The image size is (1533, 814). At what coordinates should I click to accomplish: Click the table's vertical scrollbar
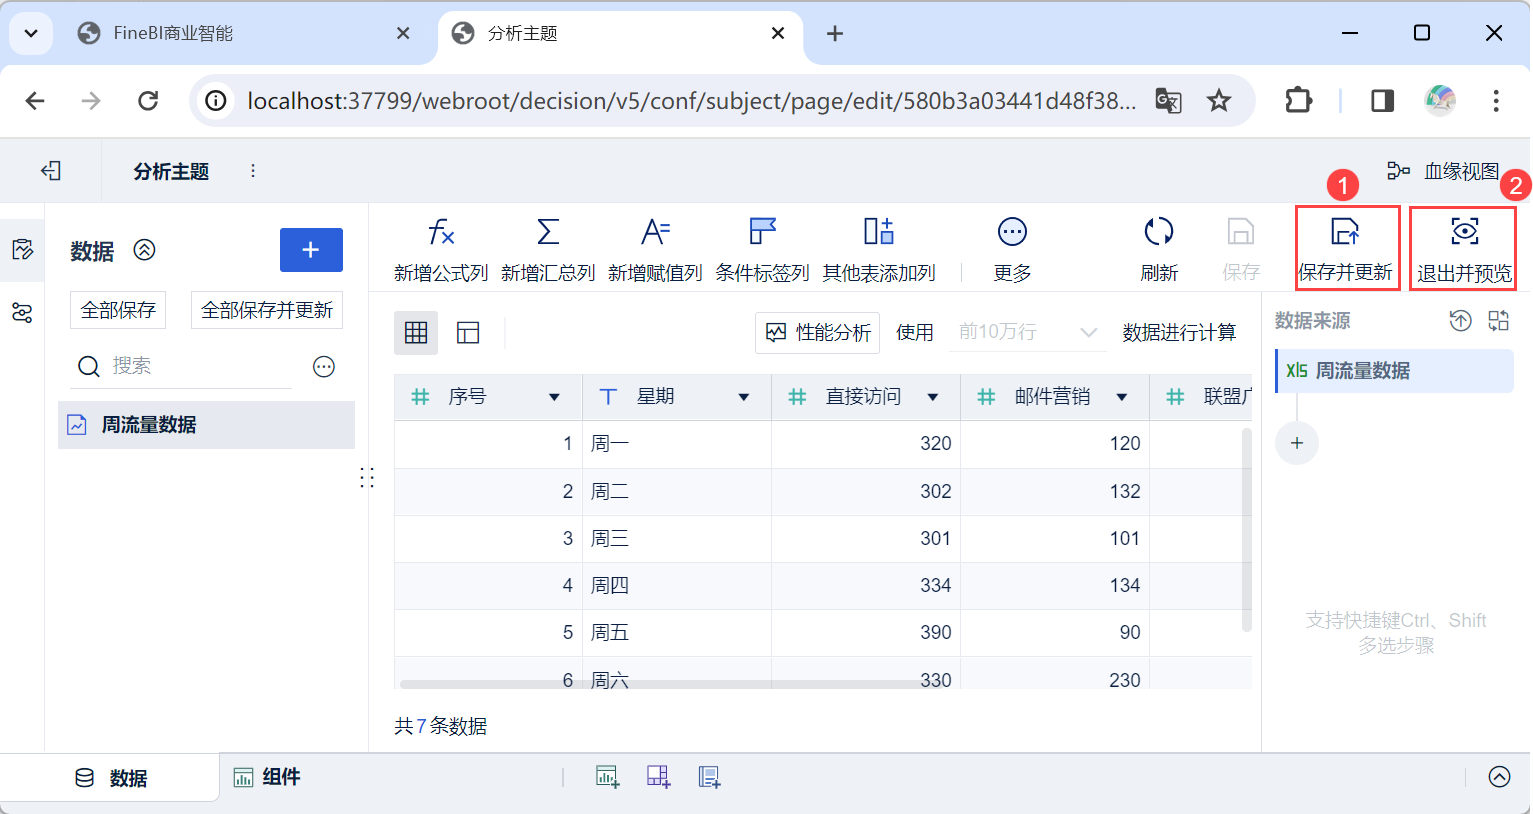click(1246, 530)
